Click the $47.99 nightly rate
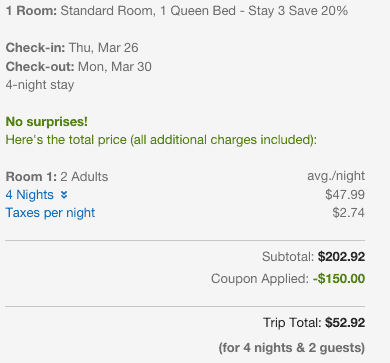390x363 pixels. click(345, 195)
